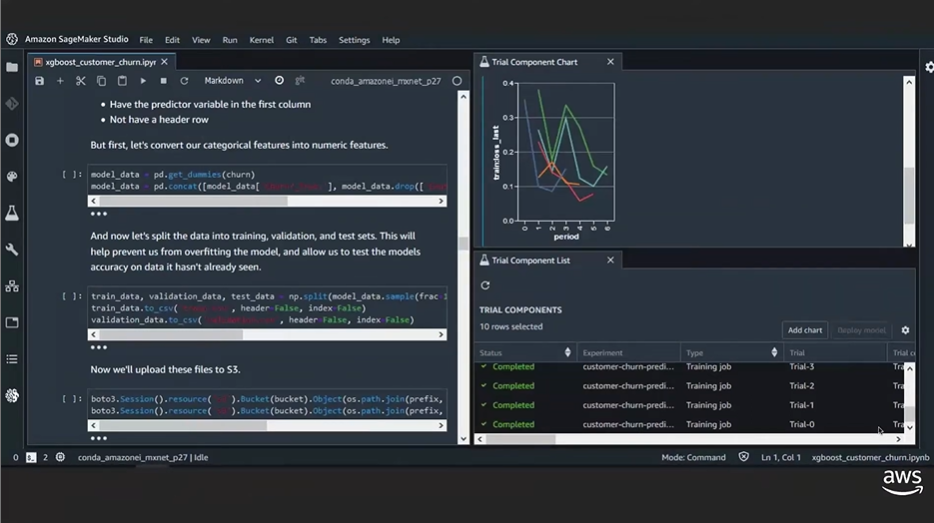Open the cell type Markdown dropdown
The height and width of the screenshot is (523, 934).
(232, 80)
